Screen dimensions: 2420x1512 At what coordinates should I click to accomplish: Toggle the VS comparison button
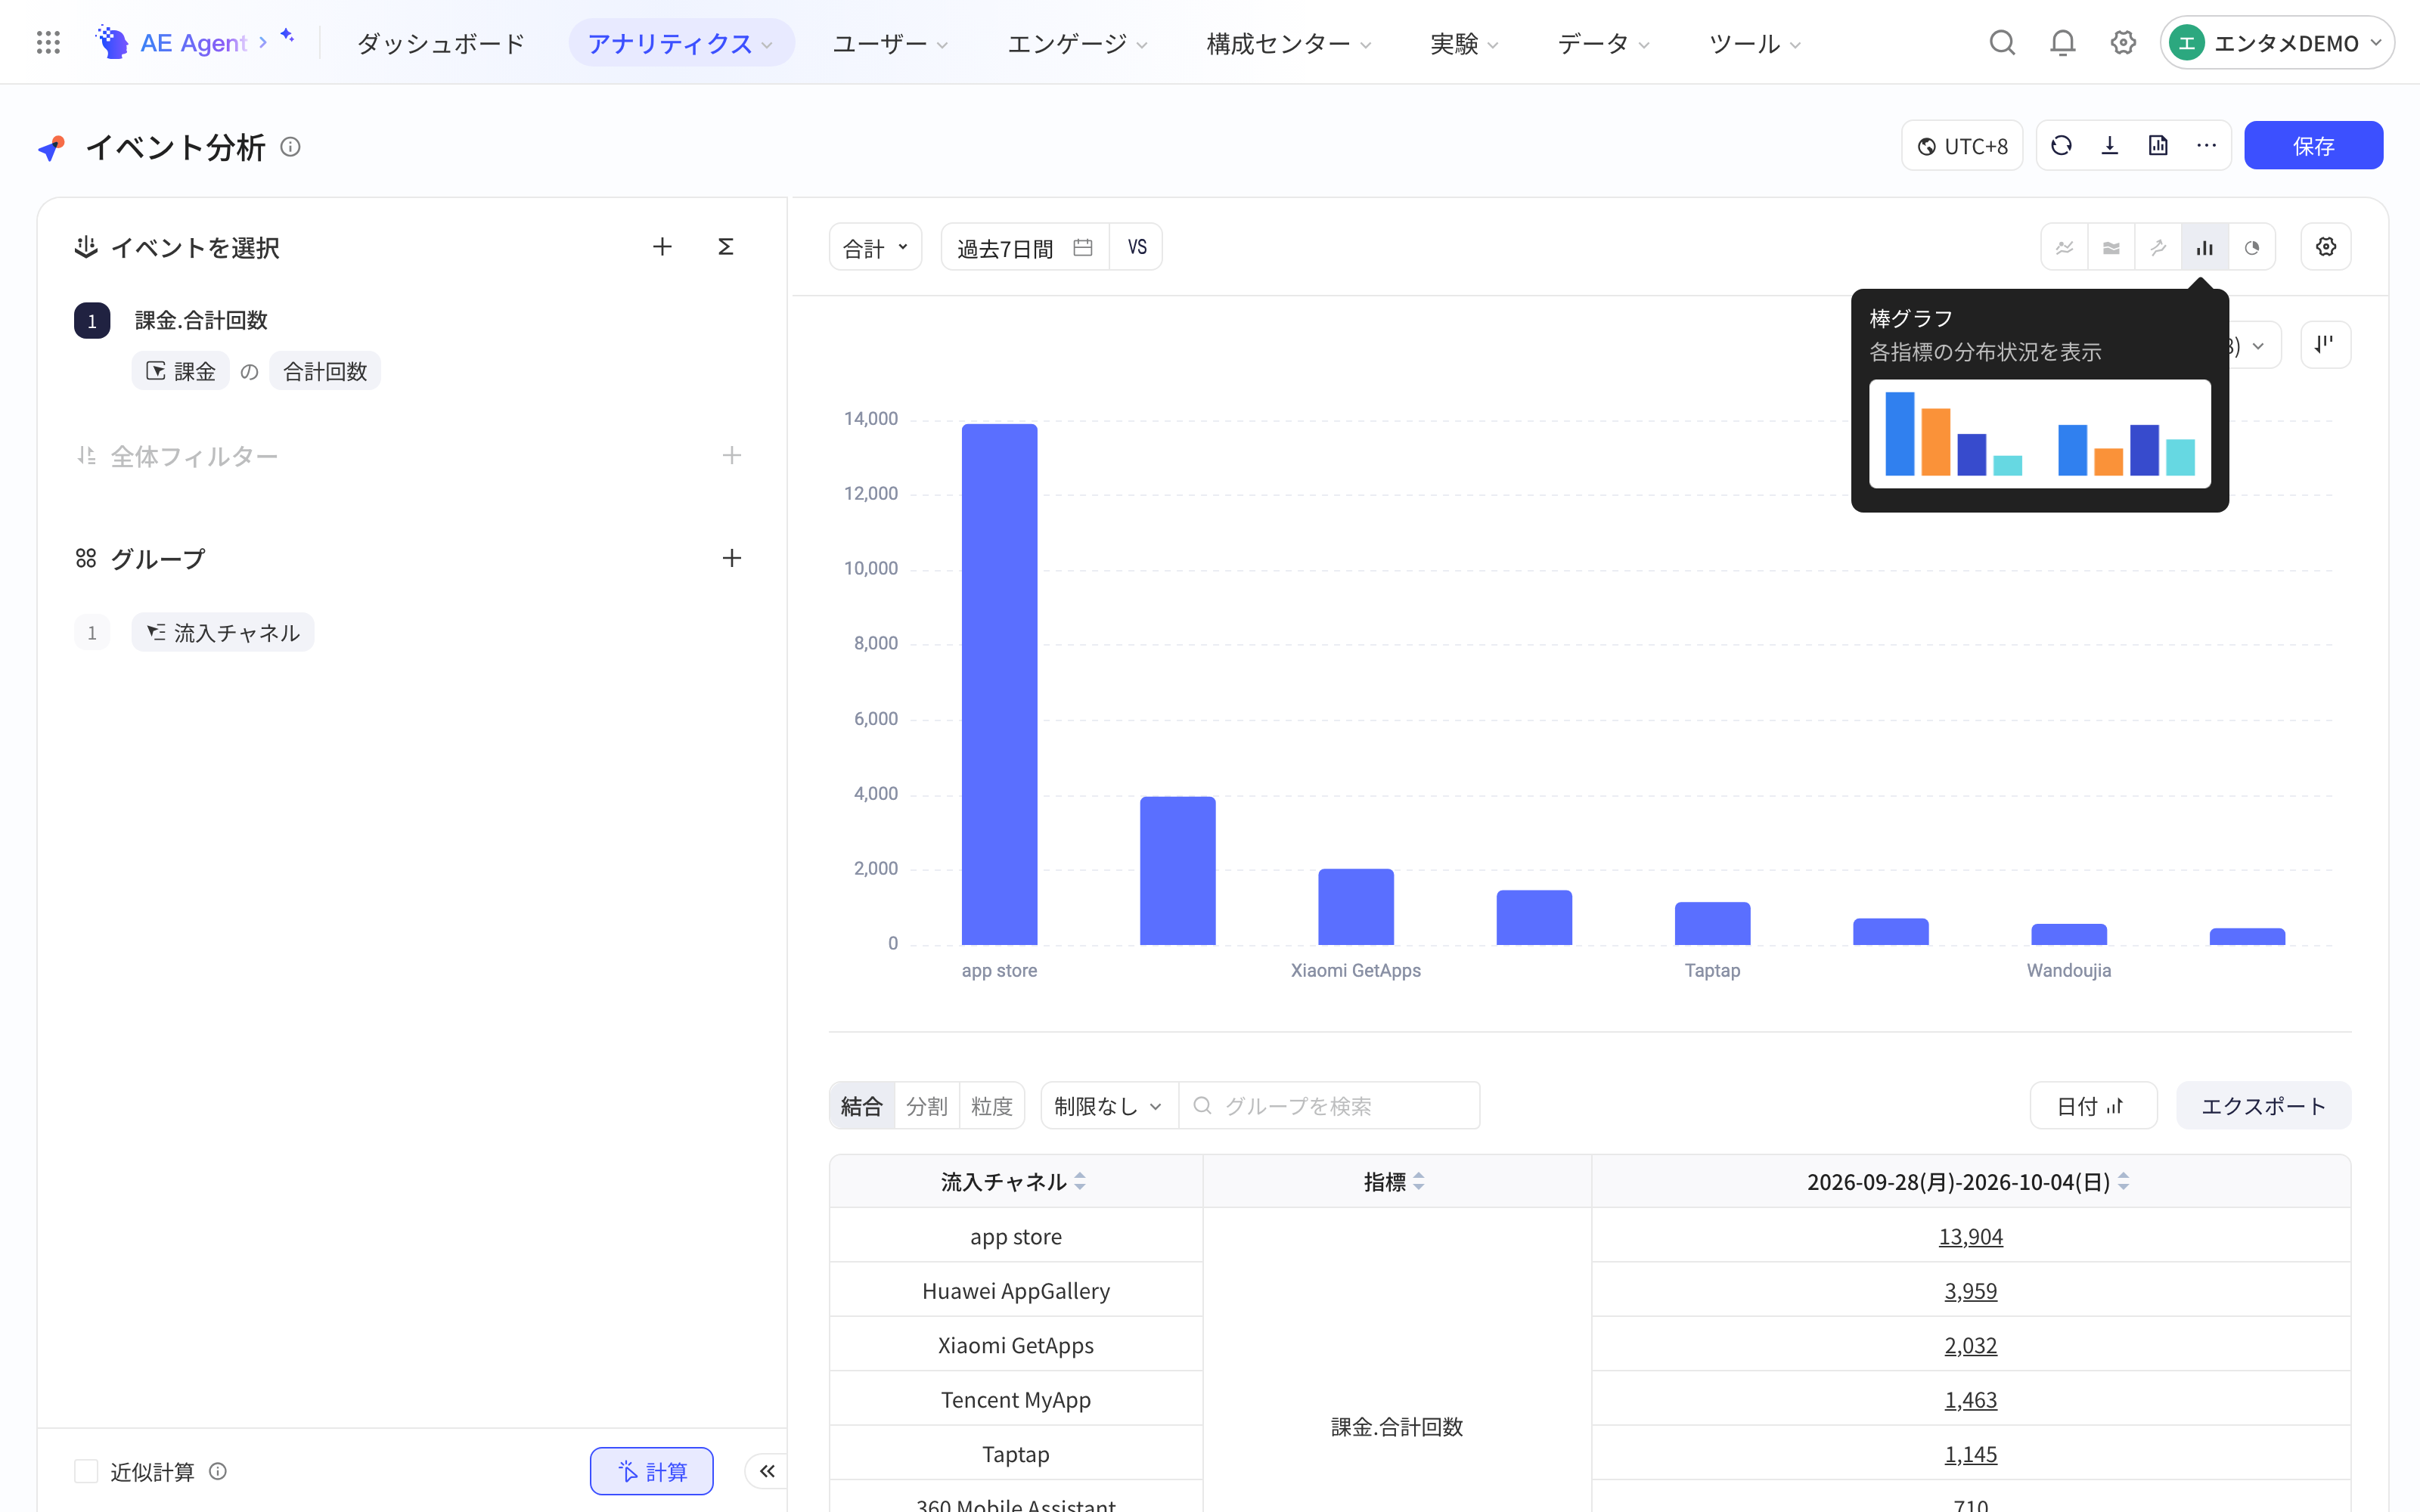(1137, 247)
